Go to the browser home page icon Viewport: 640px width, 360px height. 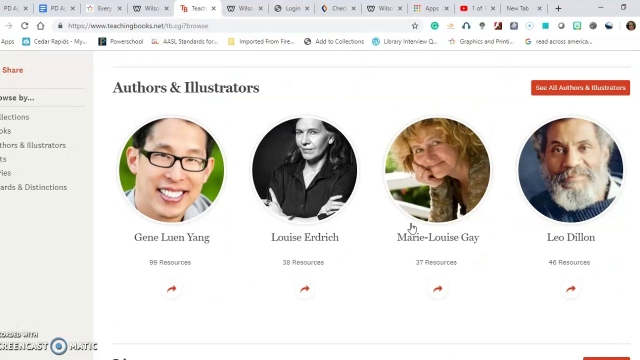tap(40, 26)
